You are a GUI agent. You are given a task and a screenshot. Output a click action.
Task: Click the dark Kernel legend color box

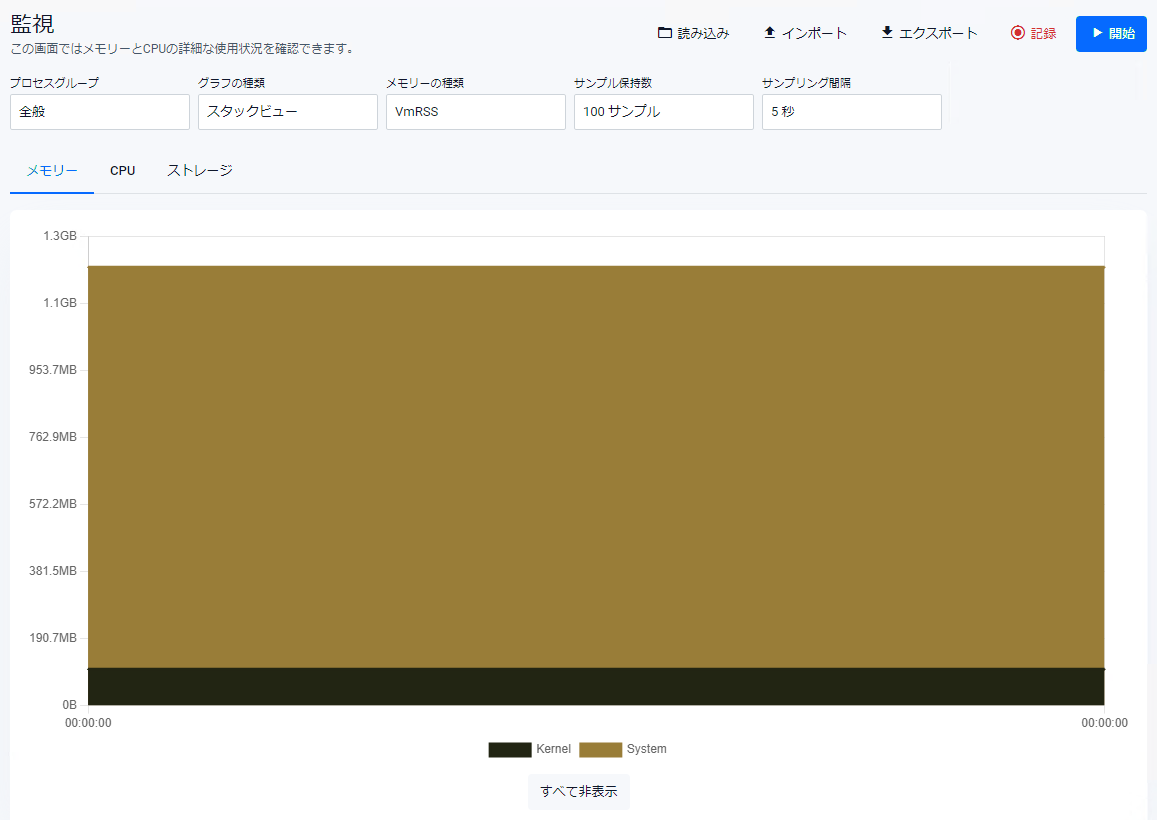(510, 750)
